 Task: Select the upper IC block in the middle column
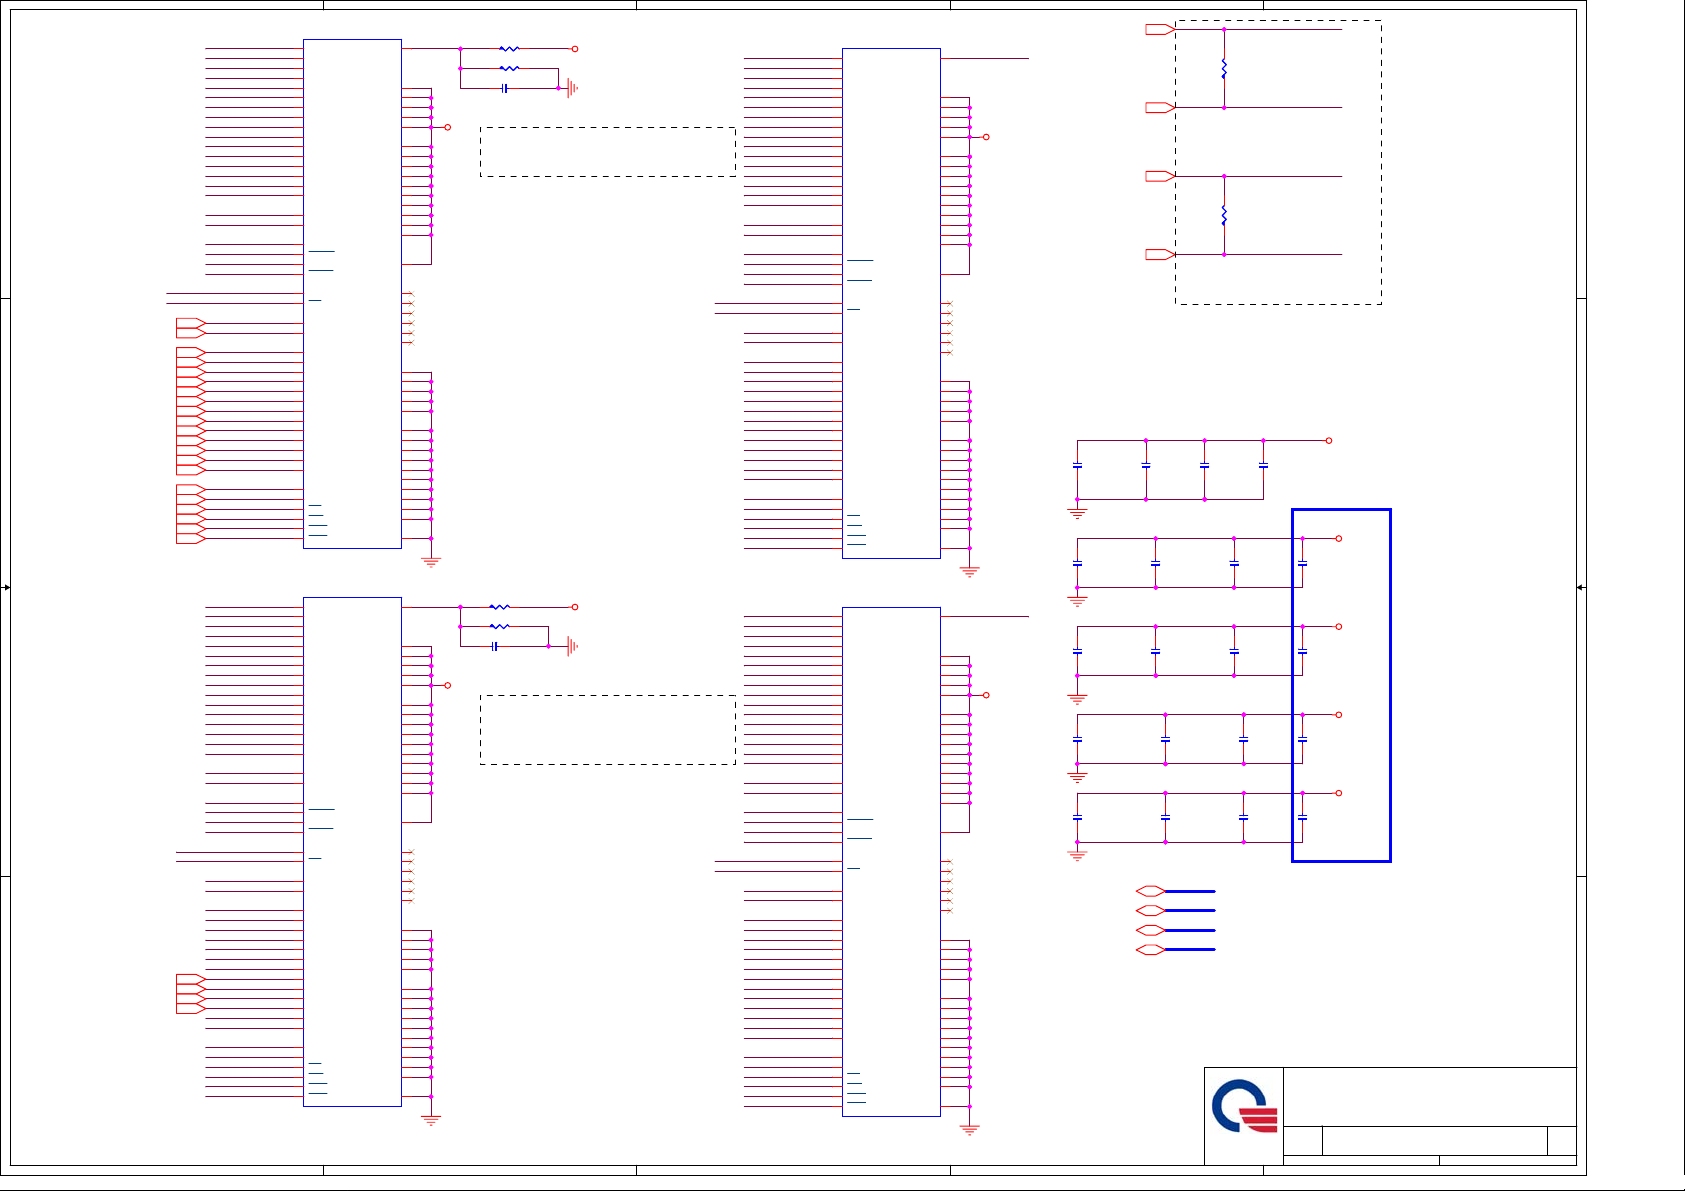(x=891, y=303)
